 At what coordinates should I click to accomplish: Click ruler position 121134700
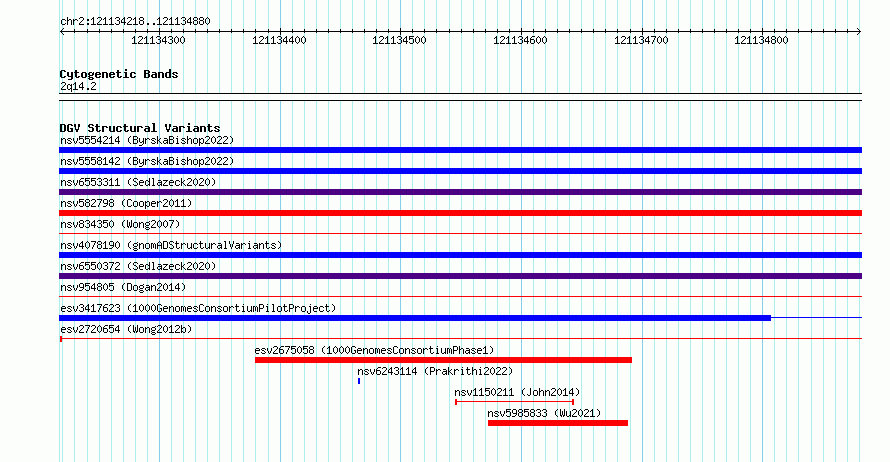[x=641, y=40]
